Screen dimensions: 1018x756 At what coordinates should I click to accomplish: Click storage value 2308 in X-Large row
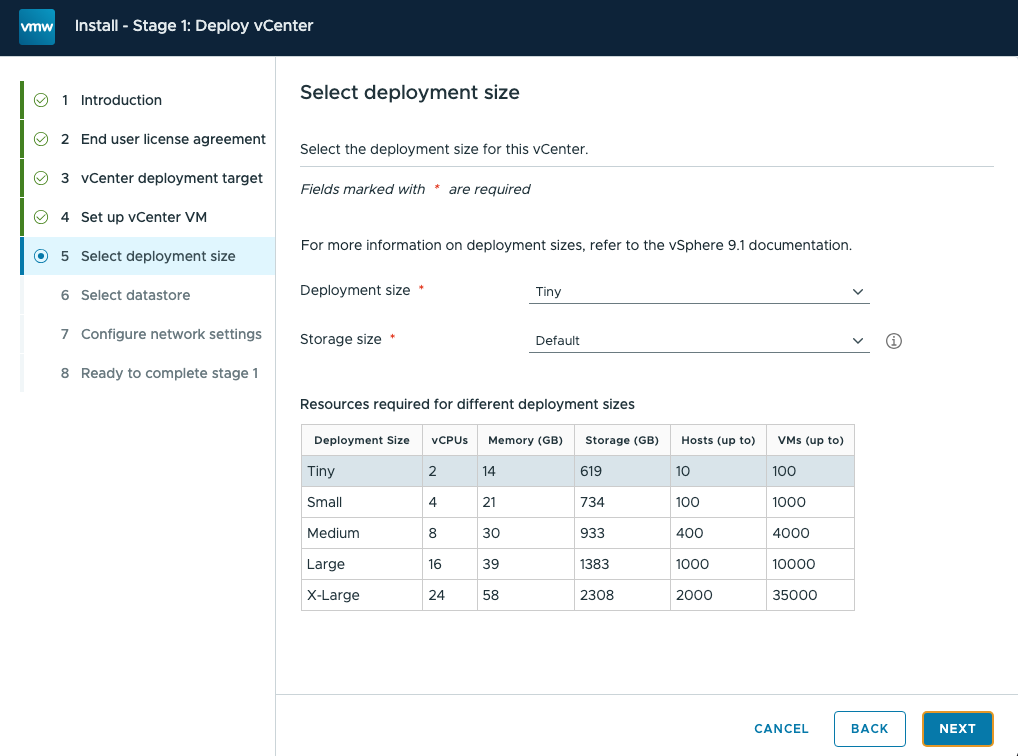pyautogui.click(x=597, y=595)
